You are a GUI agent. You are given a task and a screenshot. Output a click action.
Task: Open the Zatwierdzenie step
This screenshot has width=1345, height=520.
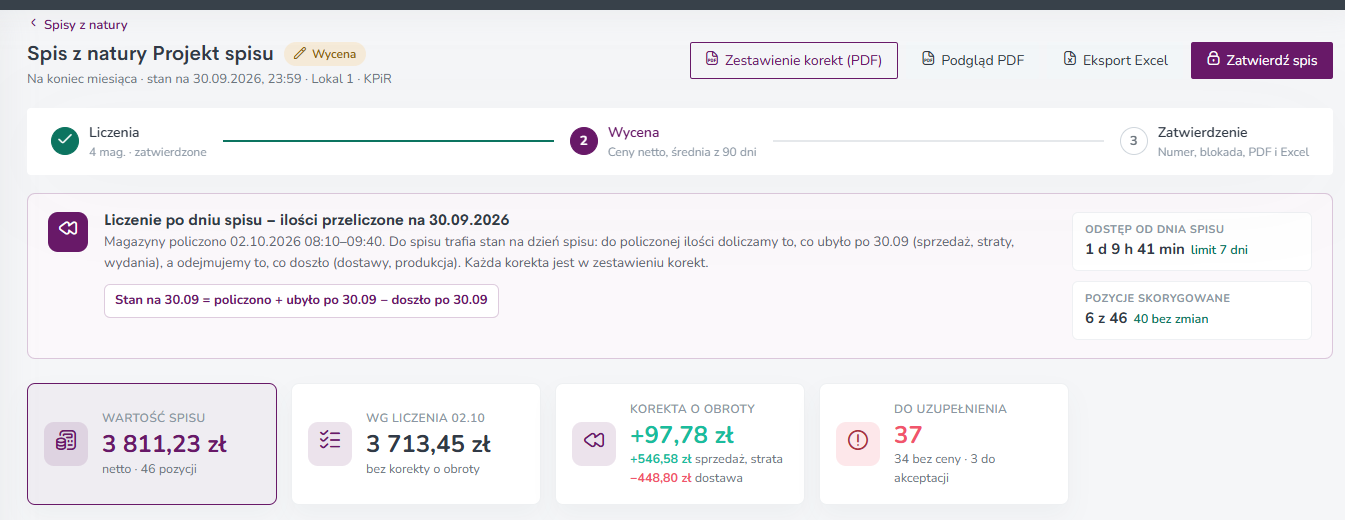pyautogui.click(x=1214, y=142)
